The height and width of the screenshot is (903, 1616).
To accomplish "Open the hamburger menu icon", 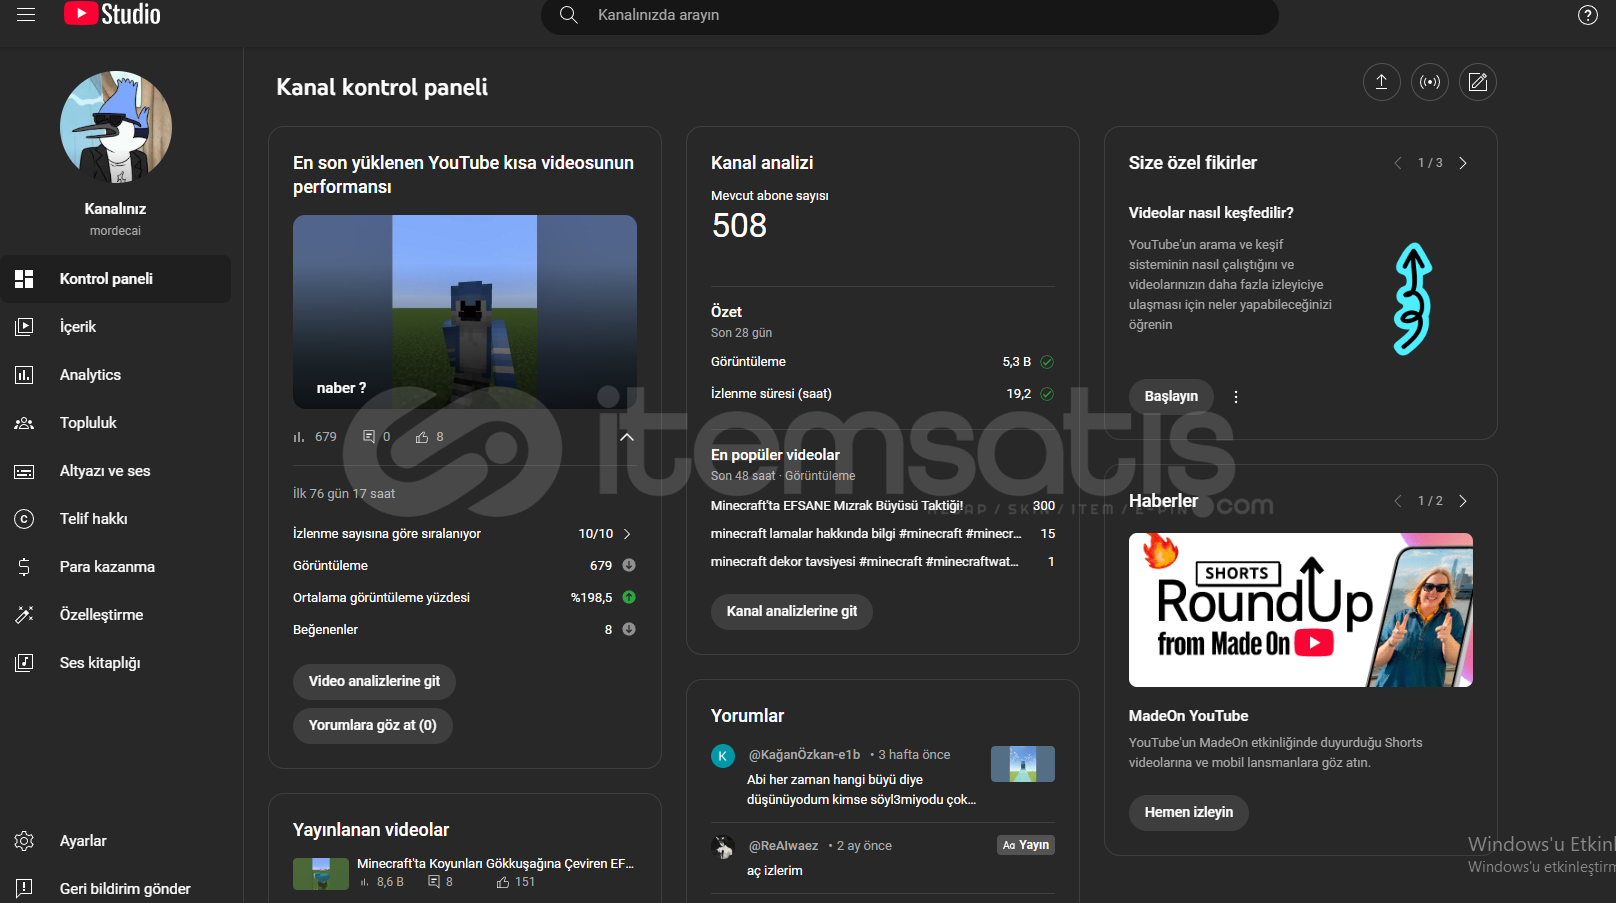I will pyautogui.click(x=26, y=15).
